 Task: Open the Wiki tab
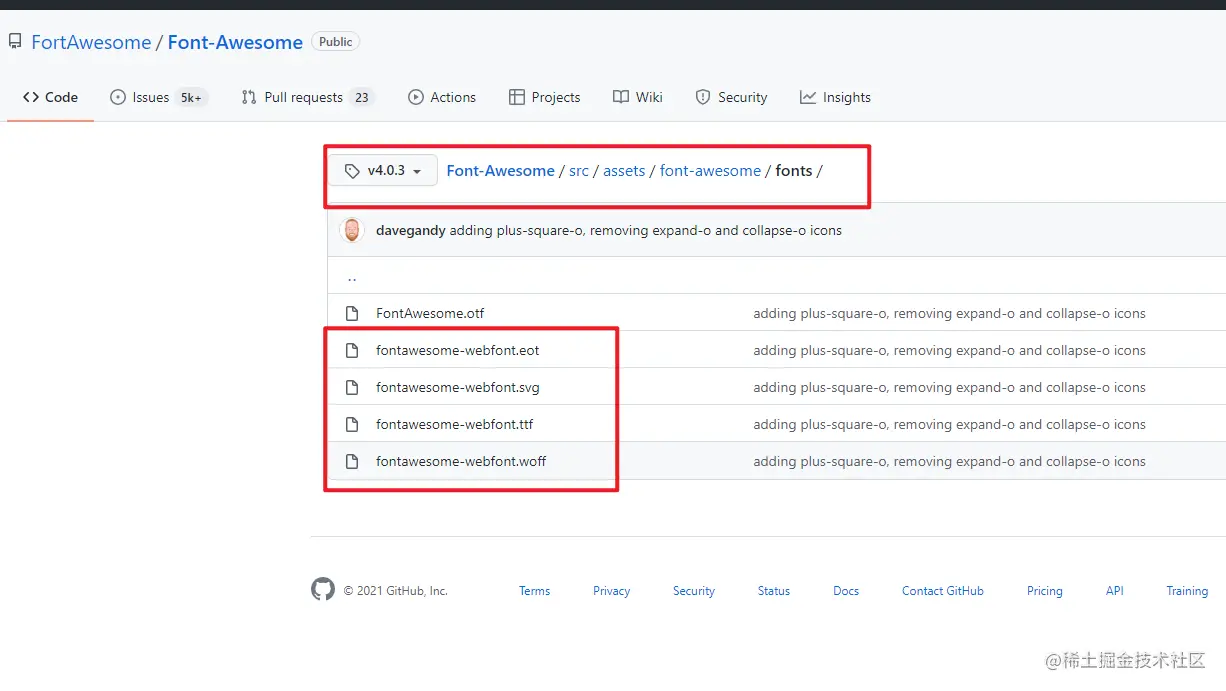tap(638, 97)
